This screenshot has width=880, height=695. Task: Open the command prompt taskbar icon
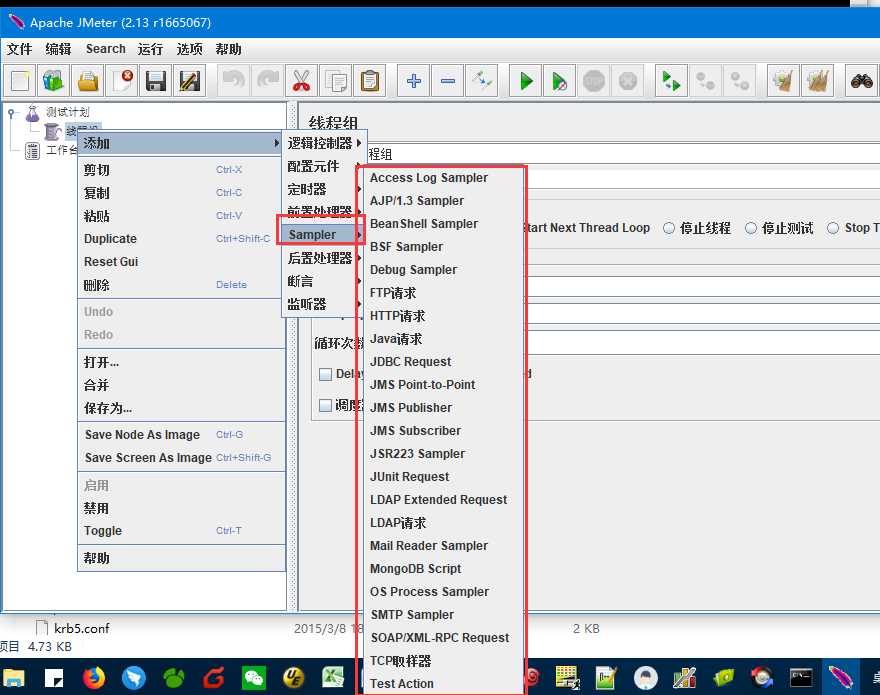(801, 678)
